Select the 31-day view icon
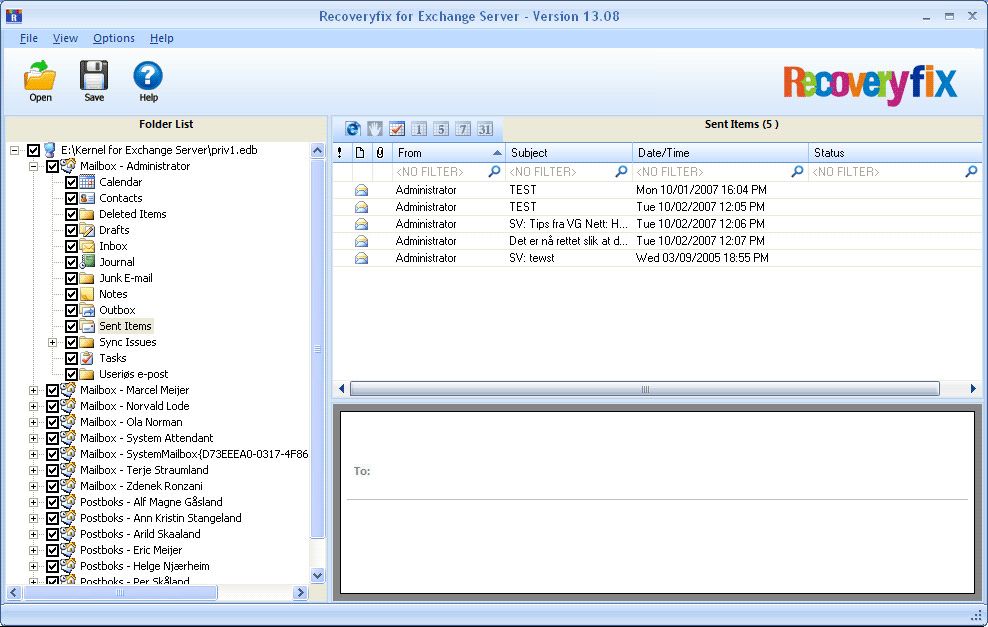The width and height of the screenshot is (988, 627). [485, 129]
